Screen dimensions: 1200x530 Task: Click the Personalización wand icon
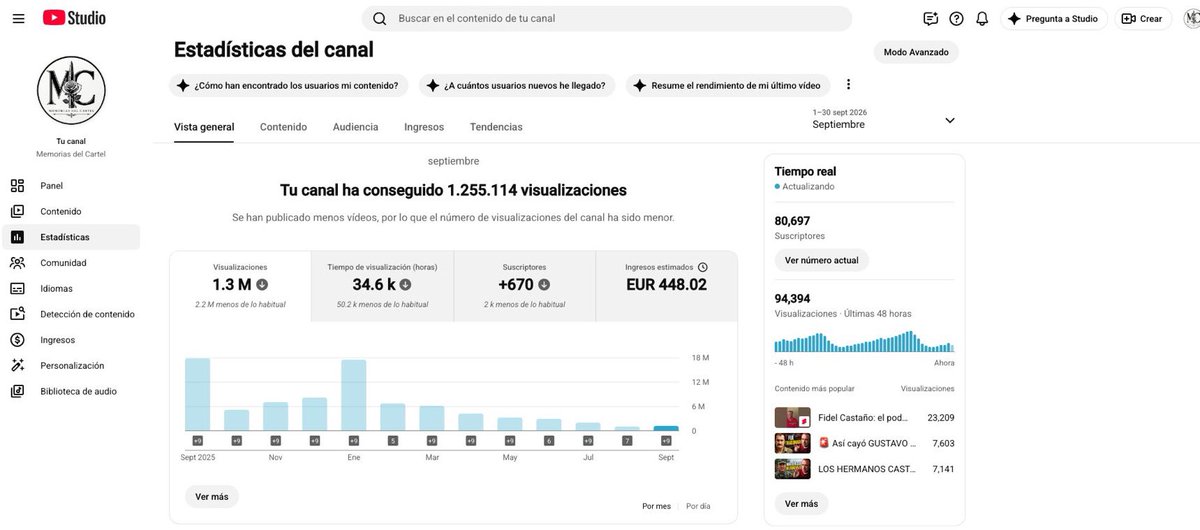tap(17, 365)
